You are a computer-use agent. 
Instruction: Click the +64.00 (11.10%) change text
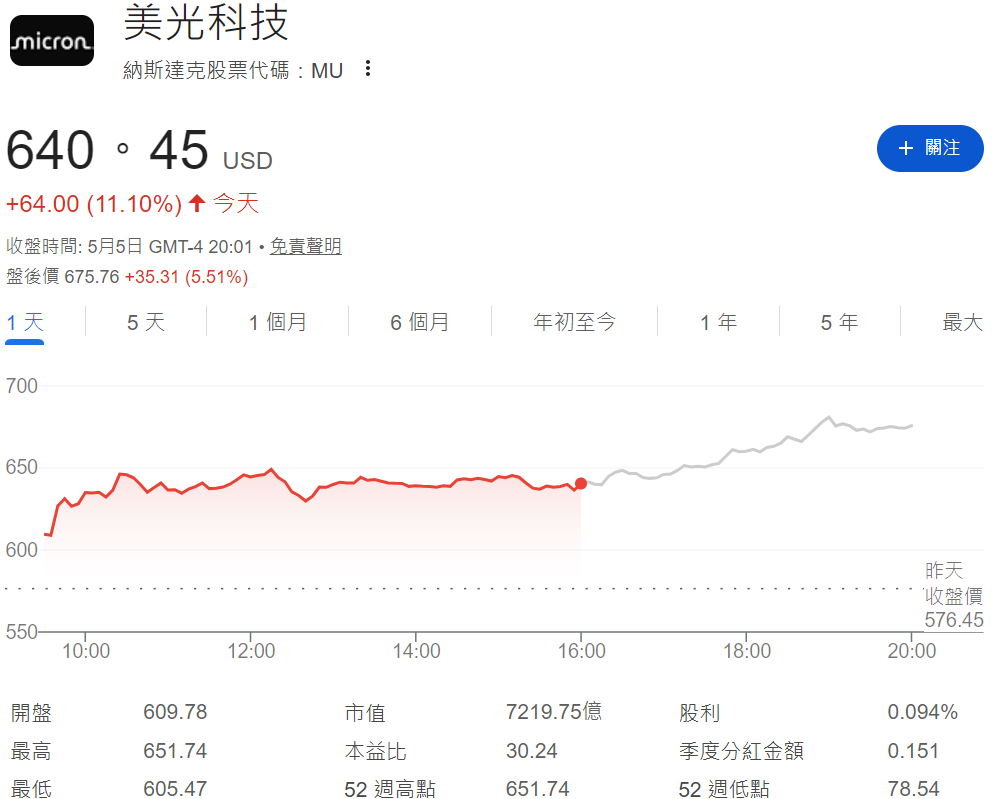tap(94, 204)
